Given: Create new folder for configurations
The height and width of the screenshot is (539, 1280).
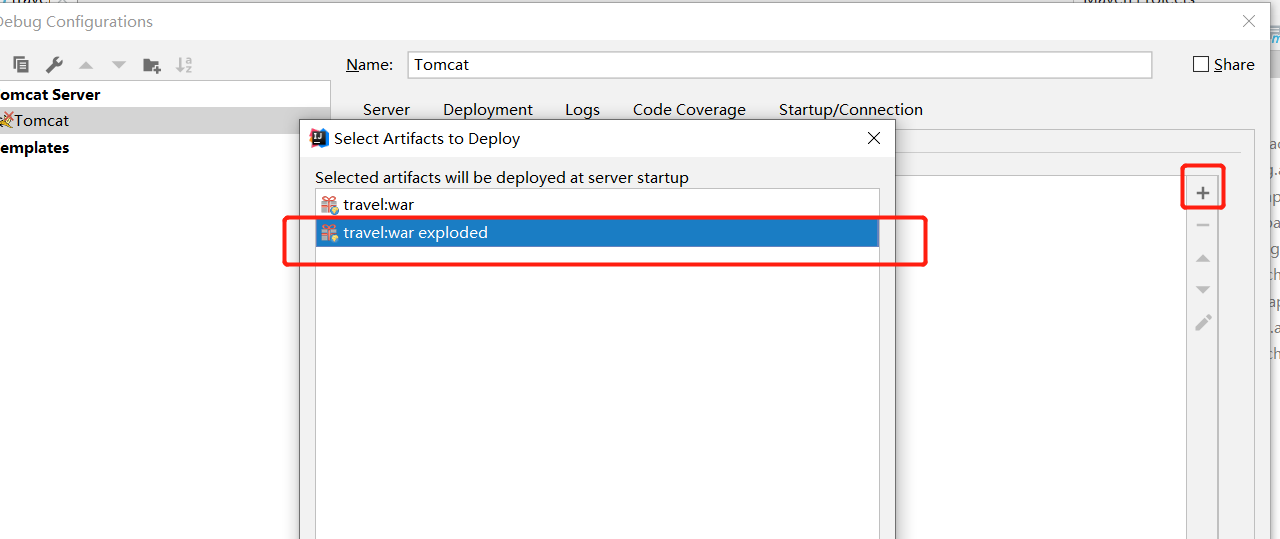Looking at the screenshot, I should point(152,65).
